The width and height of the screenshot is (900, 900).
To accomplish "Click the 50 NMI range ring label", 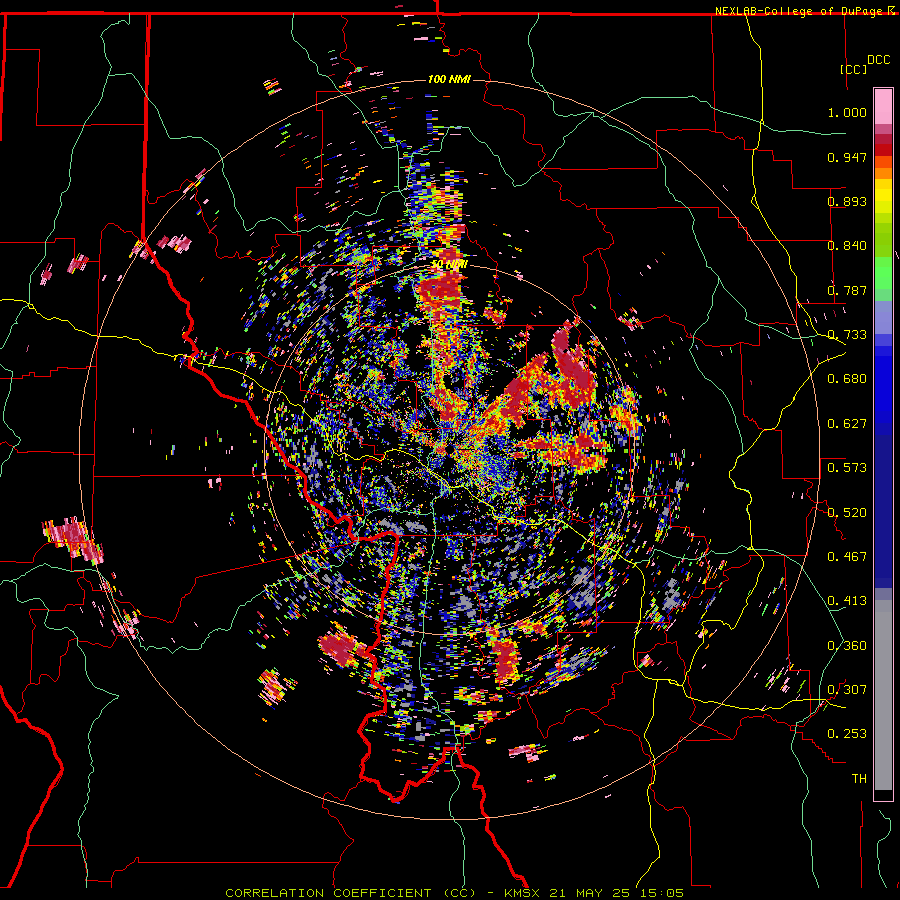I will pyautogui.click(x=449, y=265).
